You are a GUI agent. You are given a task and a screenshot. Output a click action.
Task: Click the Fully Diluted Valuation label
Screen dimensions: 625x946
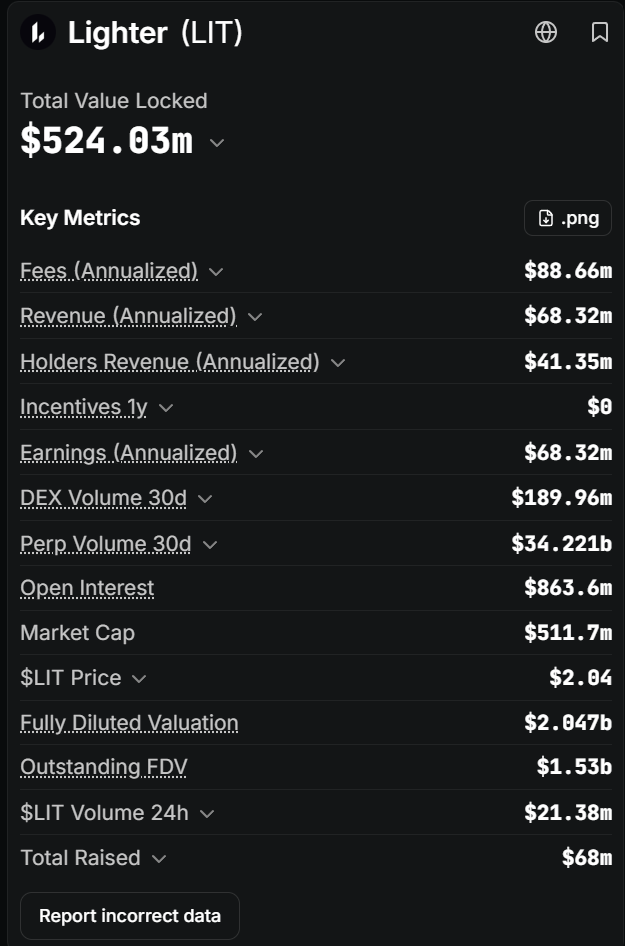pyautogui.click(x=129, y=723)
